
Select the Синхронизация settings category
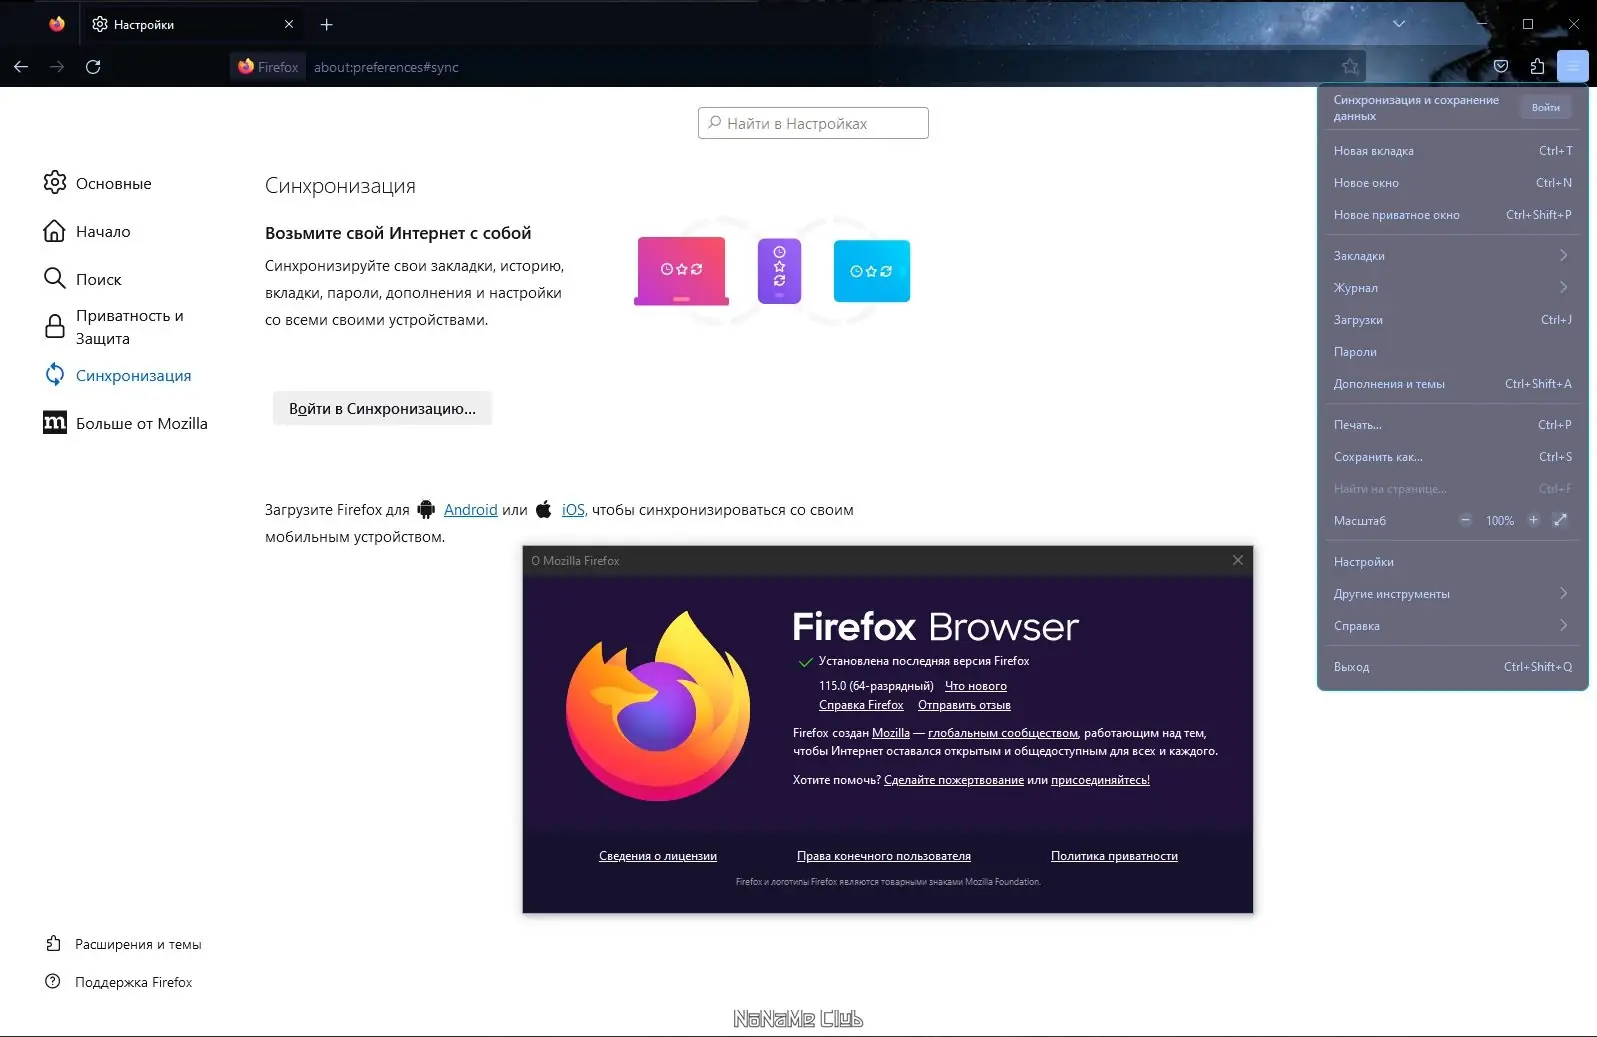[118, 375]
